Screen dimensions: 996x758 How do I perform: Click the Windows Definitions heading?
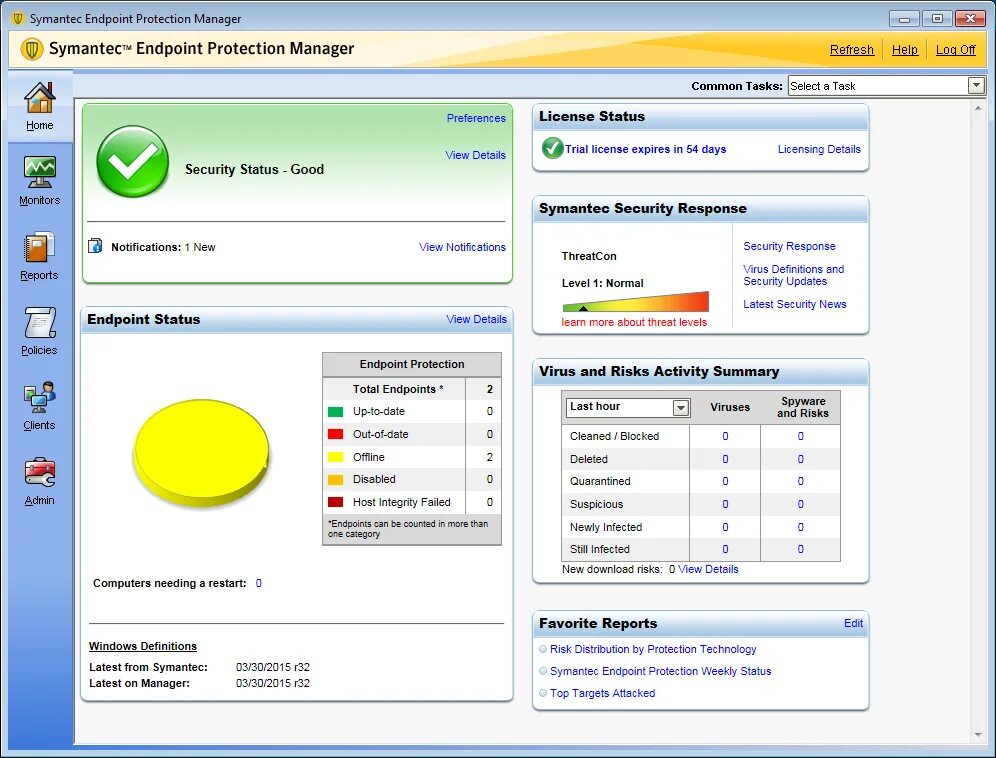pyautogui.click(x=143, y=646)
